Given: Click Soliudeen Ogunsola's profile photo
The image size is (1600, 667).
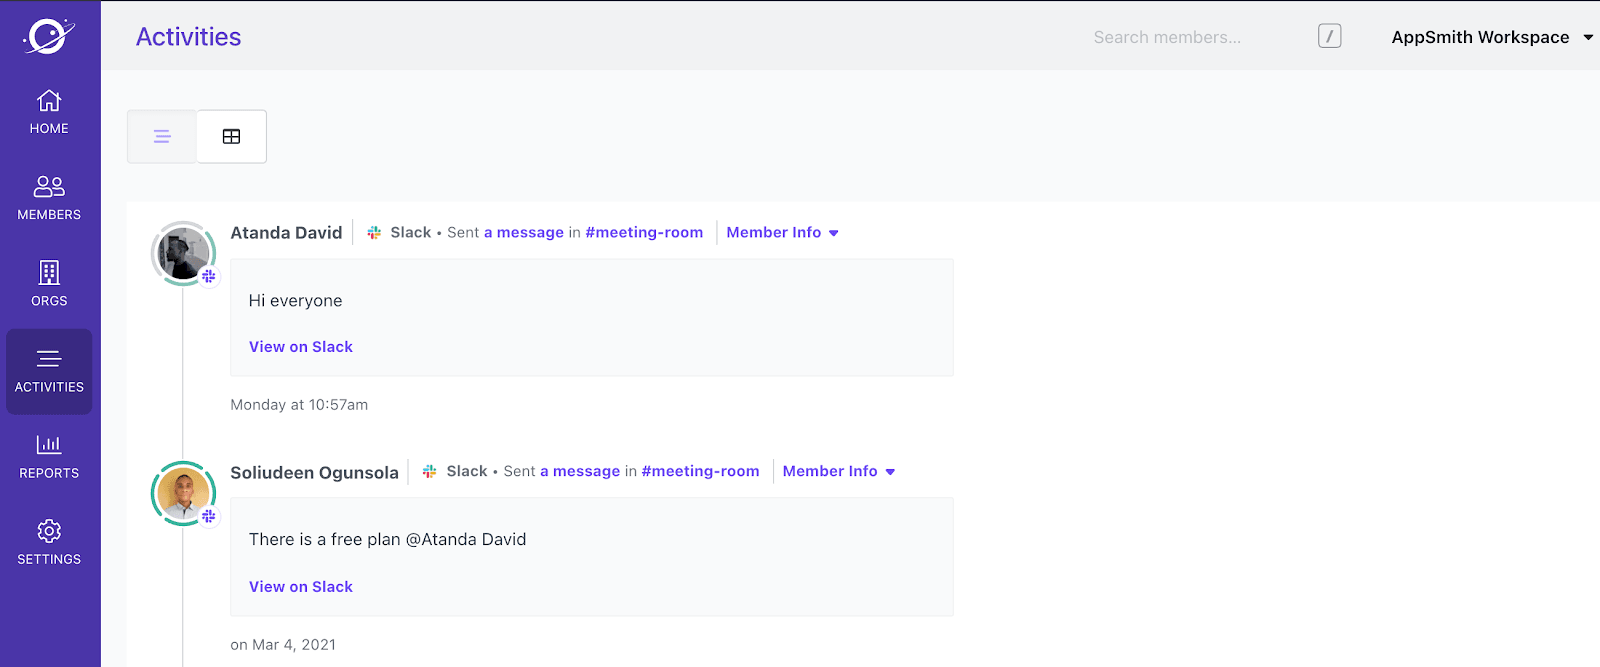Looking at the screenshot, I should click(184, 493).
